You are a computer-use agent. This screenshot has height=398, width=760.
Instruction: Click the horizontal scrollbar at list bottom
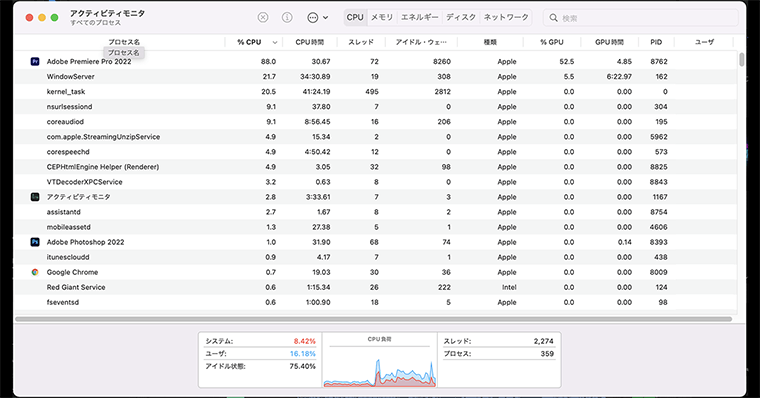(x=374, y=319)
